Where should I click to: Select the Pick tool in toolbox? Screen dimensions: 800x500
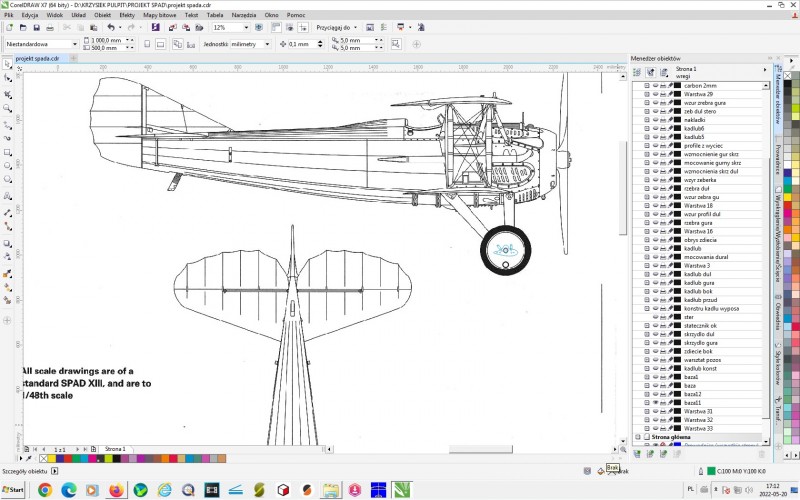coord(7,64)
